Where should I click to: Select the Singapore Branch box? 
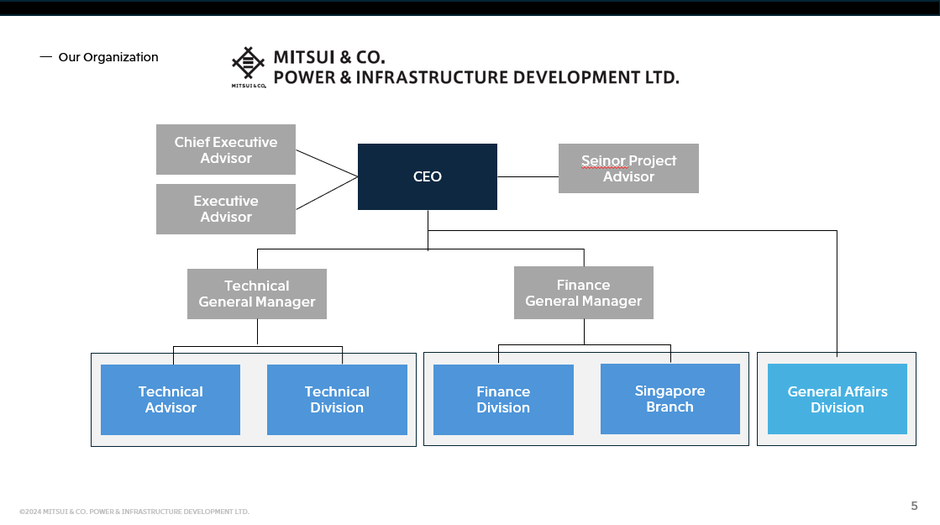coord(670,399)
